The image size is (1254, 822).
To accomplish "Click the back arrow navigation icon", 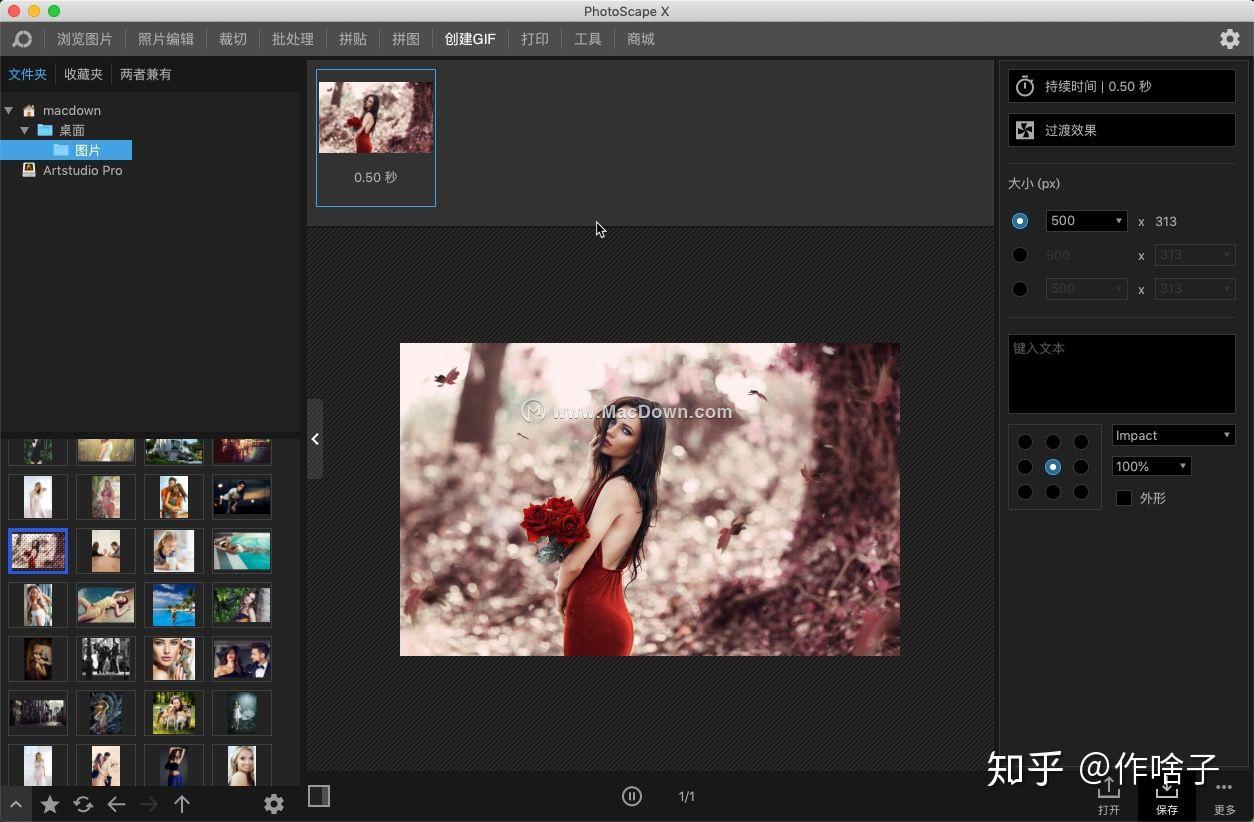I will tap(116, 804).
